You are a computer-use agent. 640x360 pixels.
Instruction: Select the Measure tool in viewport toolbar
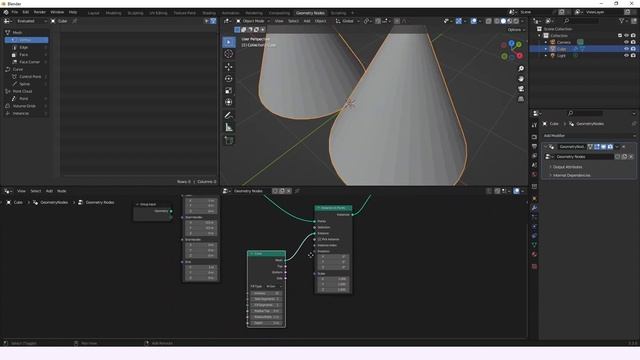point(229,128)
